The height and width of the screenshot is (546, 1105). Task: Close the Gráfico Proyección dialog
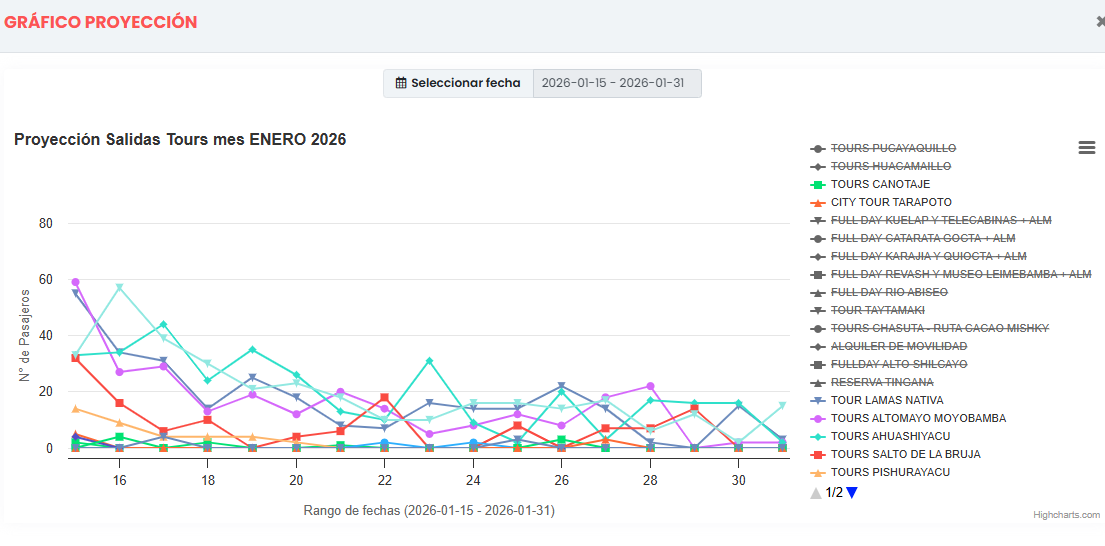point(1100,22)
